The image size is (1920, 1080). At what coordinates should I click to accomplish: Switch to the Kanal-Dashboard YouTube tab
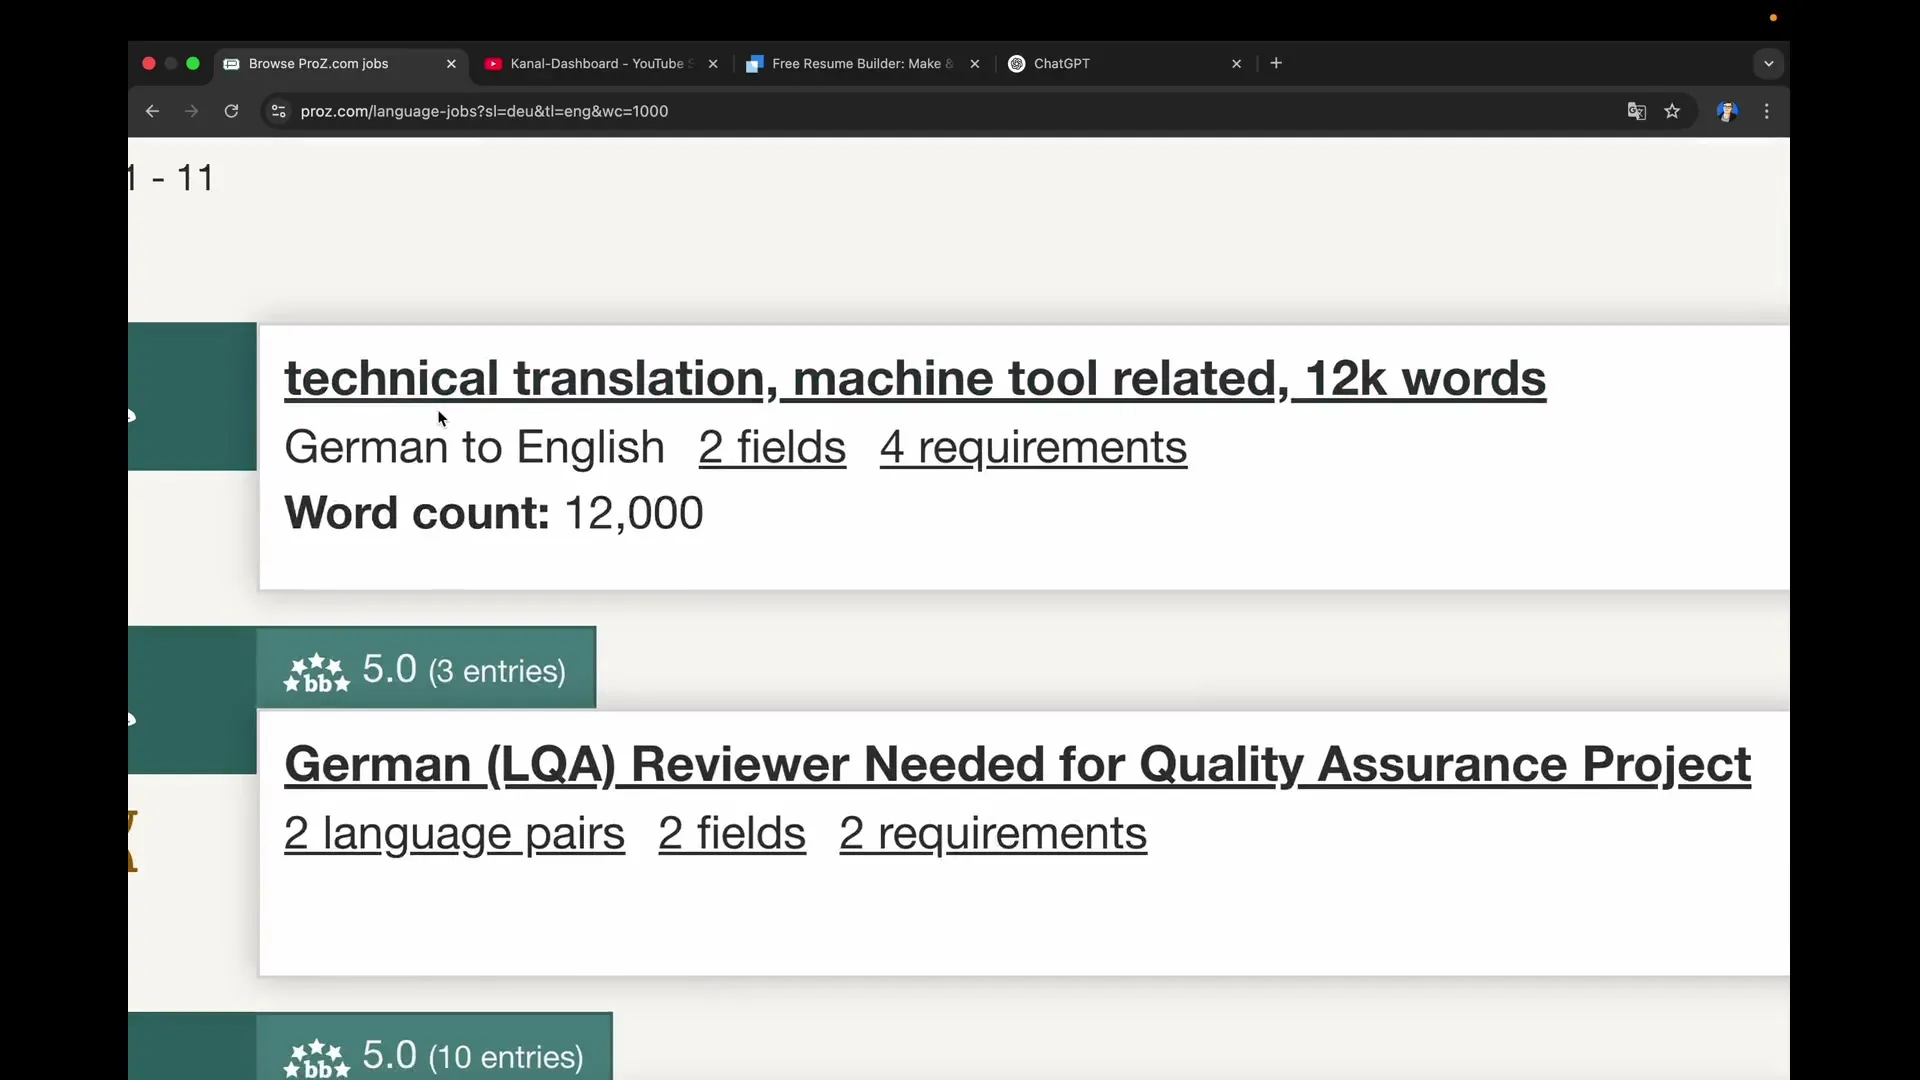596,63
